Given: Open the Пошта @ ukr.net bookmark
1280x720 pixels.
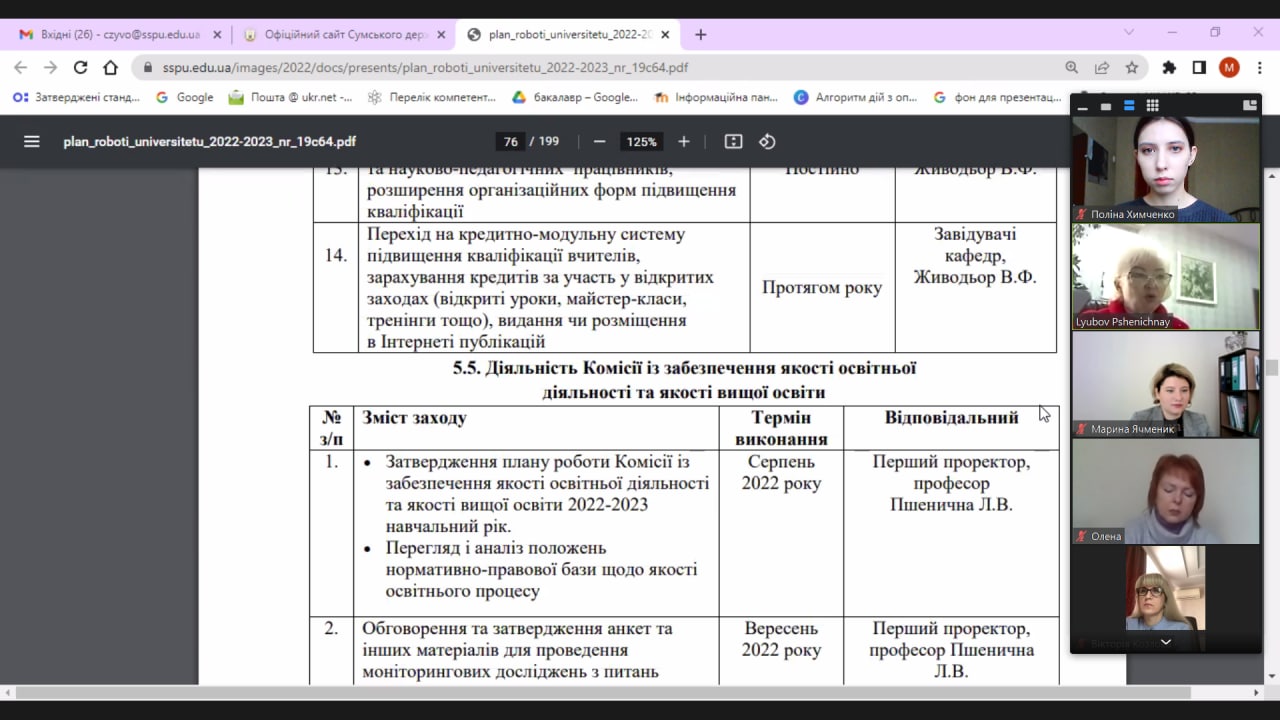Looking at the screenshot, I should 290,97.
